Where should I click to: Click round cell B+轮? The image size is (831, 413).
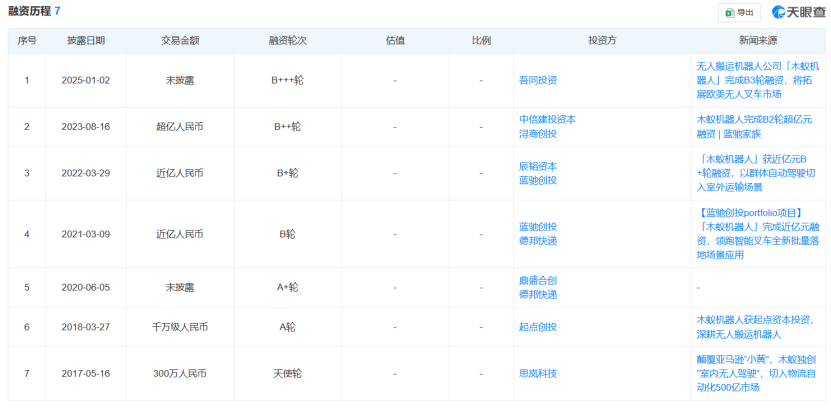(x=288, y=173)
